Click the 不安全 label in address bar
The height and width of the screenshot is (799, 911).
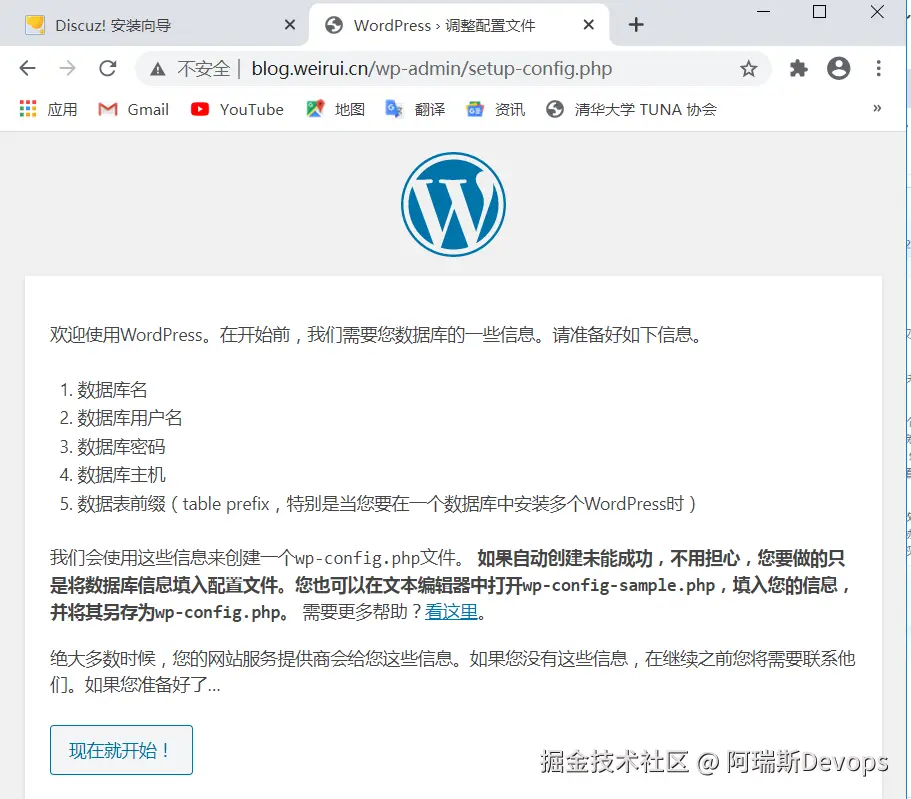(204, 69)
